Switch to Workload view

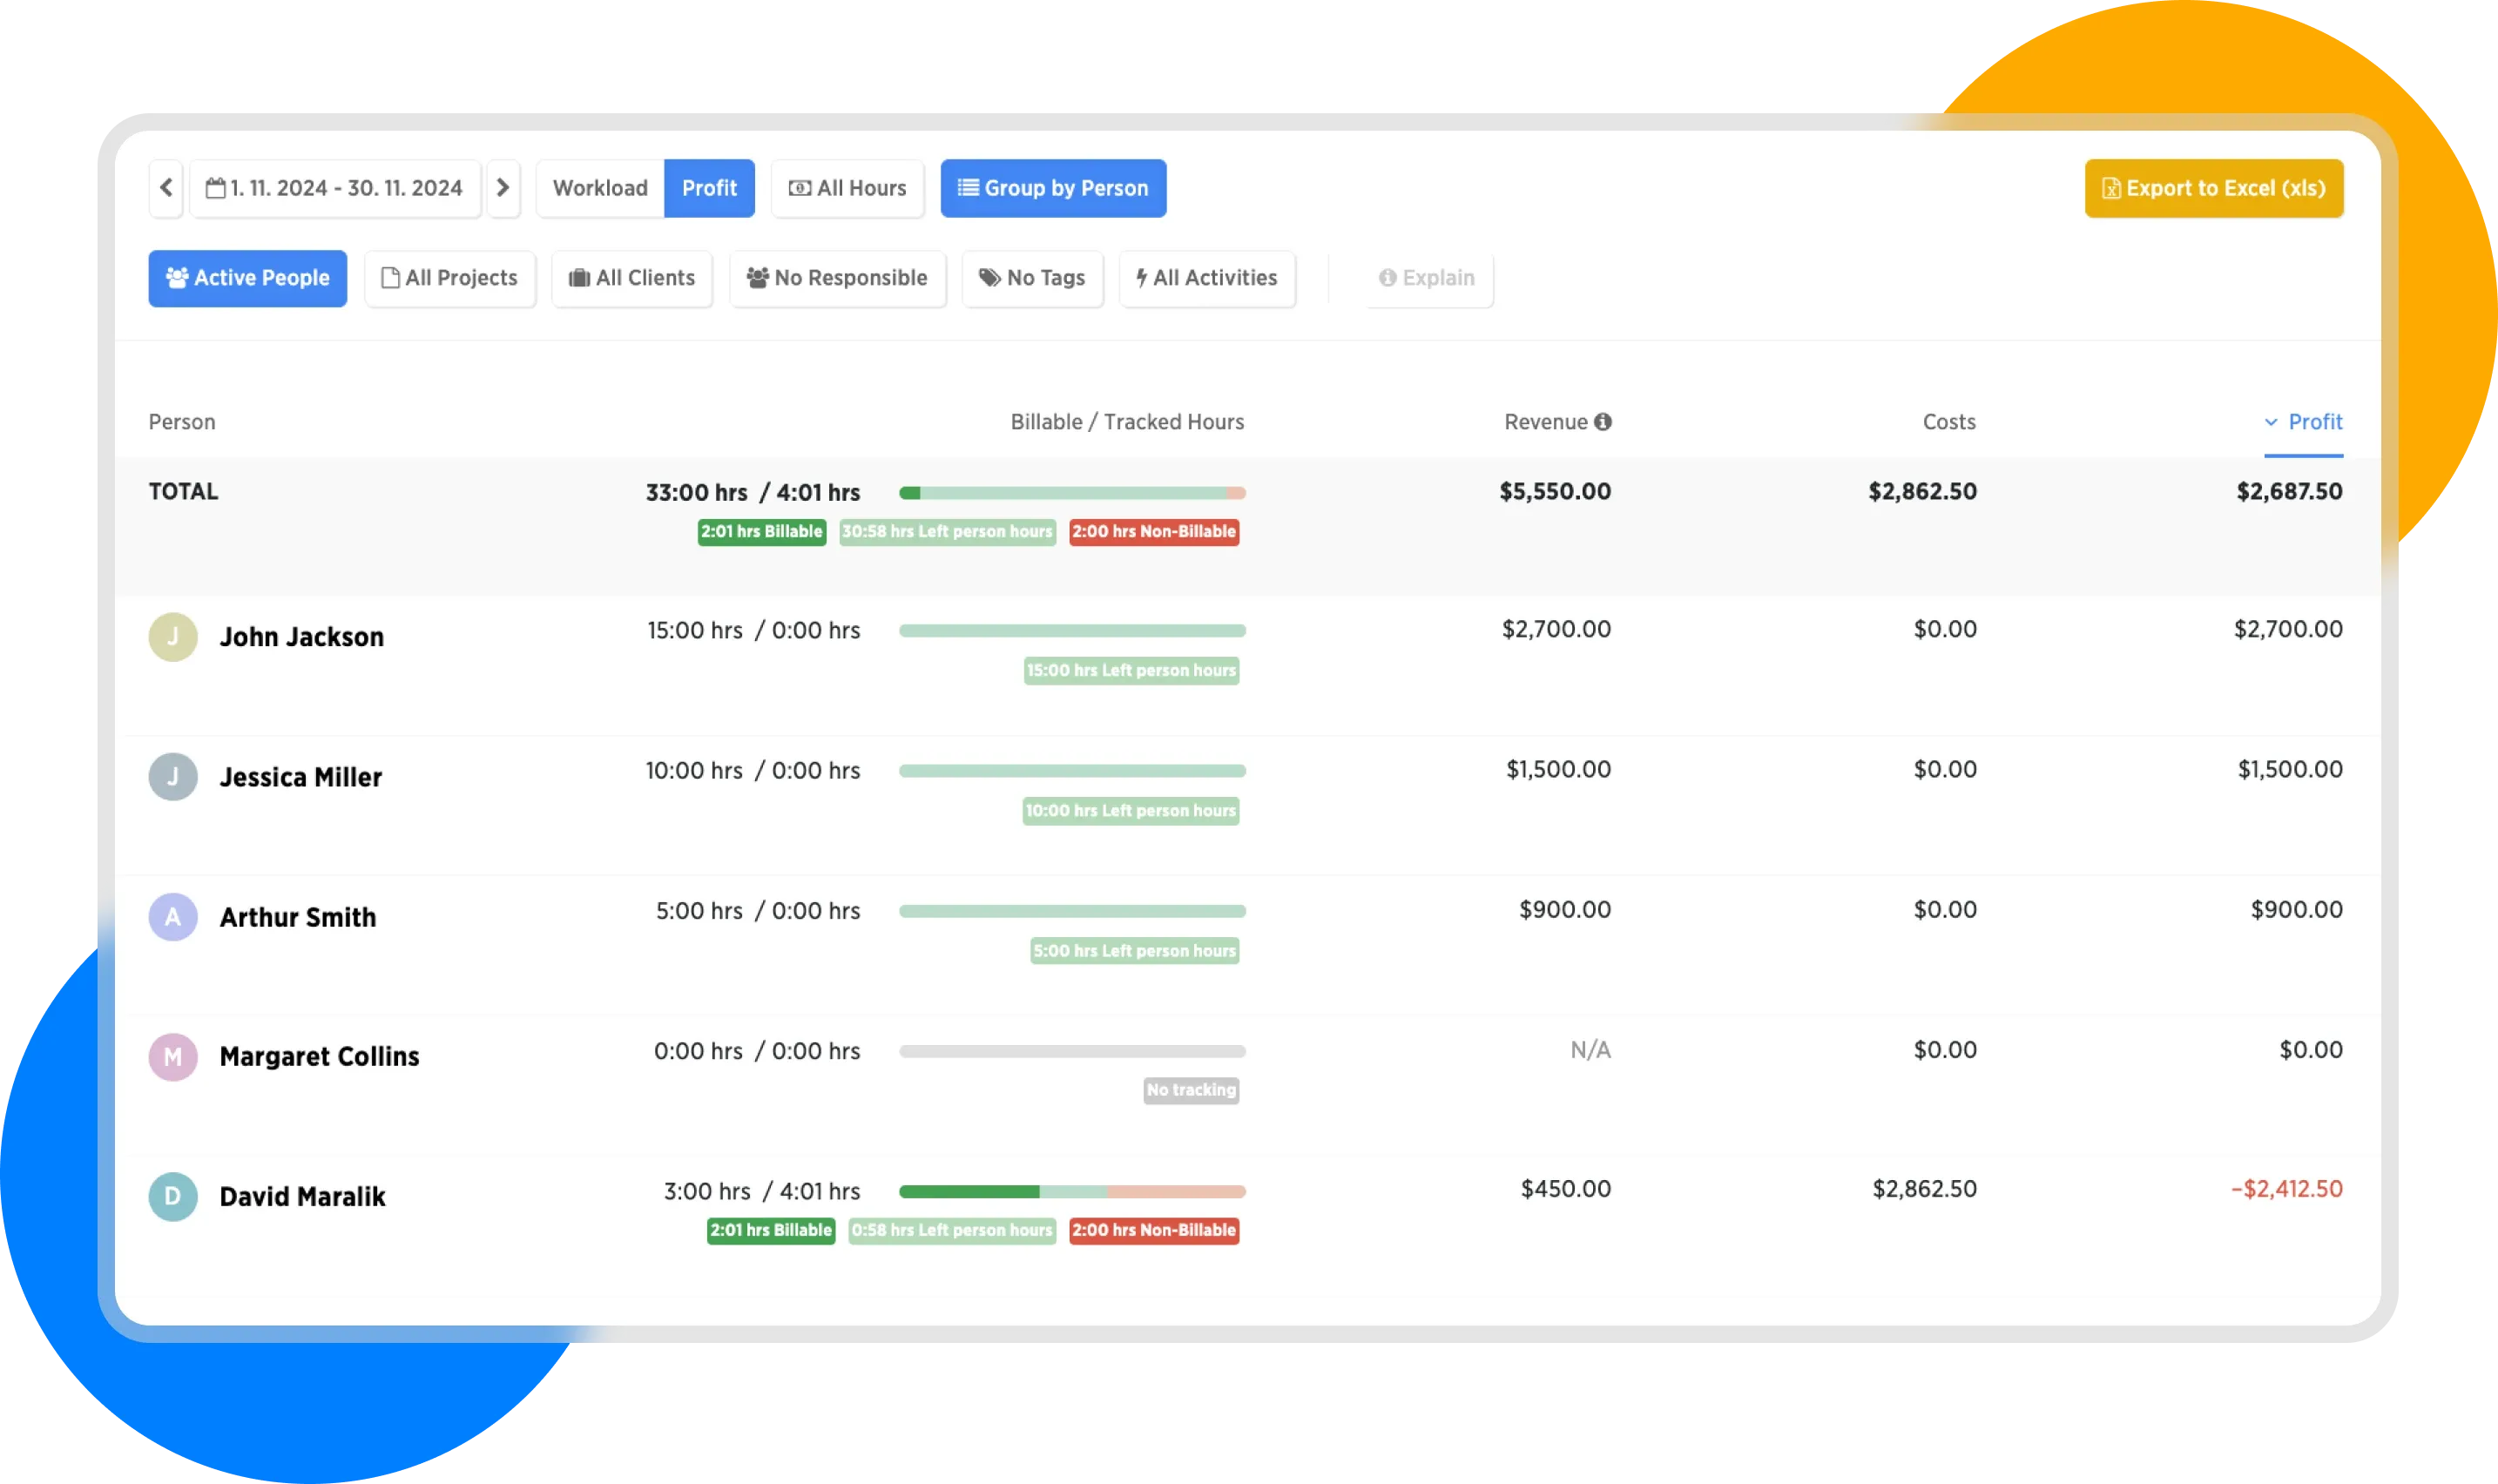600,188
